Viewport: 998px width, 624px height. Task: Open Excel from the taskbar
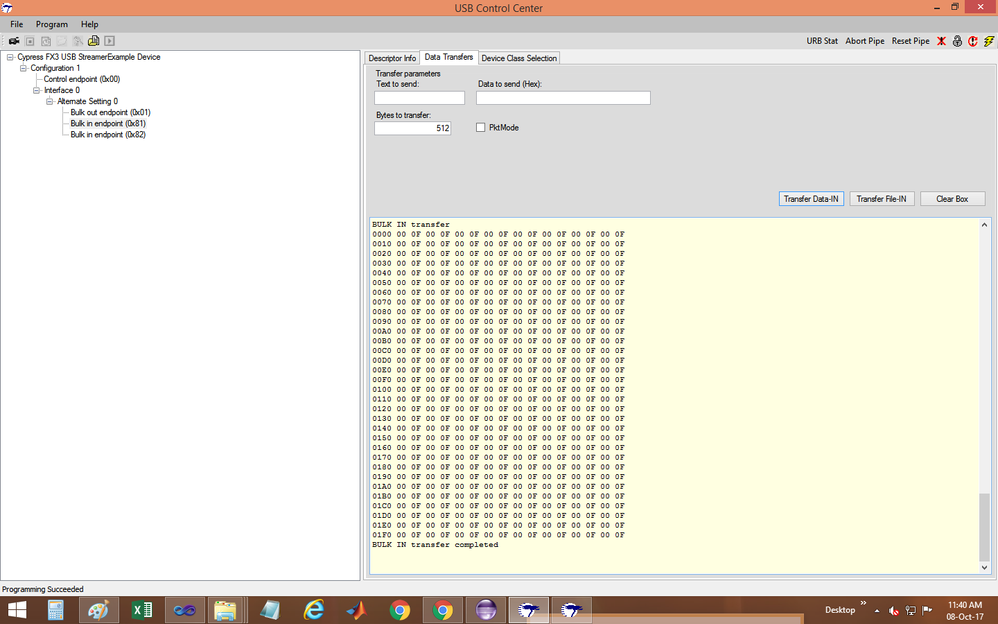(142, 609)
